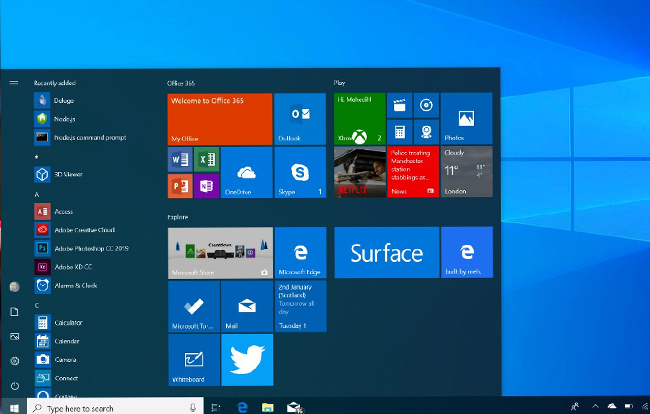The image size is (650, 414).
Task: Open the OneNote tile
Action: coord(206,186)
